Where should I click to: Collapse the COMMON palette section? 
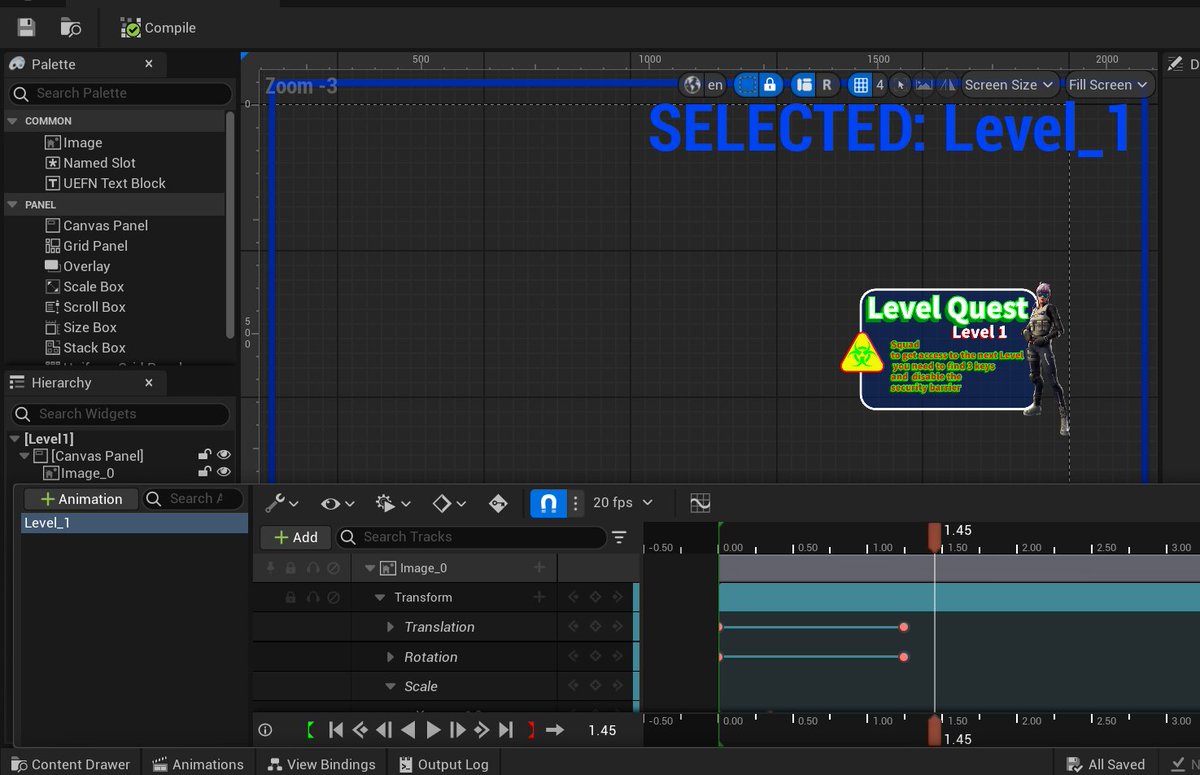coord(13,121)
